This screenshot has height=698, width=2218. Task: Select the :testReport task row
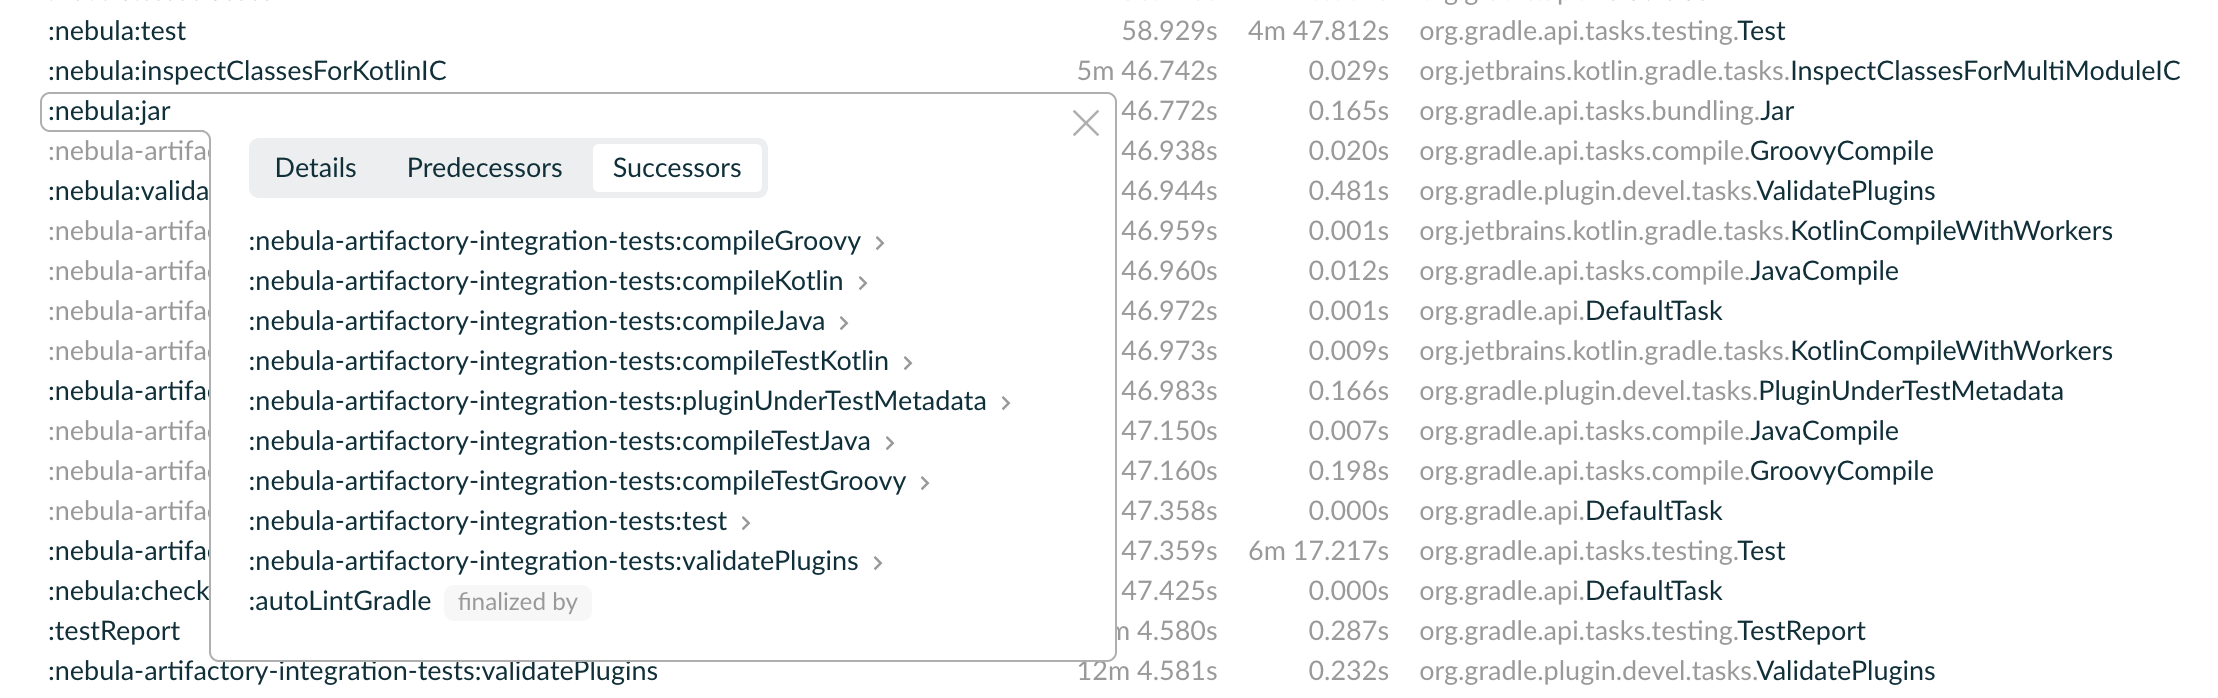(115, 630)
